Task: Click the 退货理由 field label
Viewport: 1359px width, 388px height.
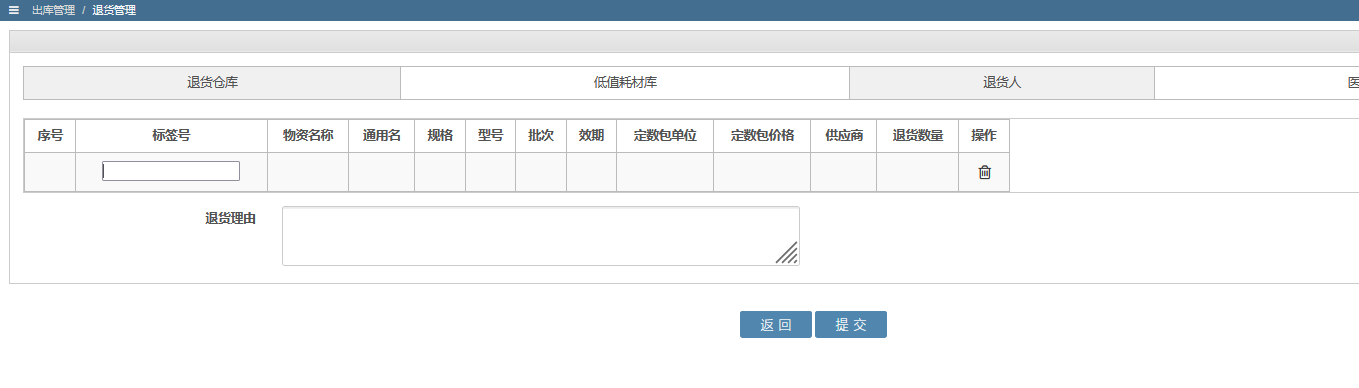Action: click(x=230, y=219)
